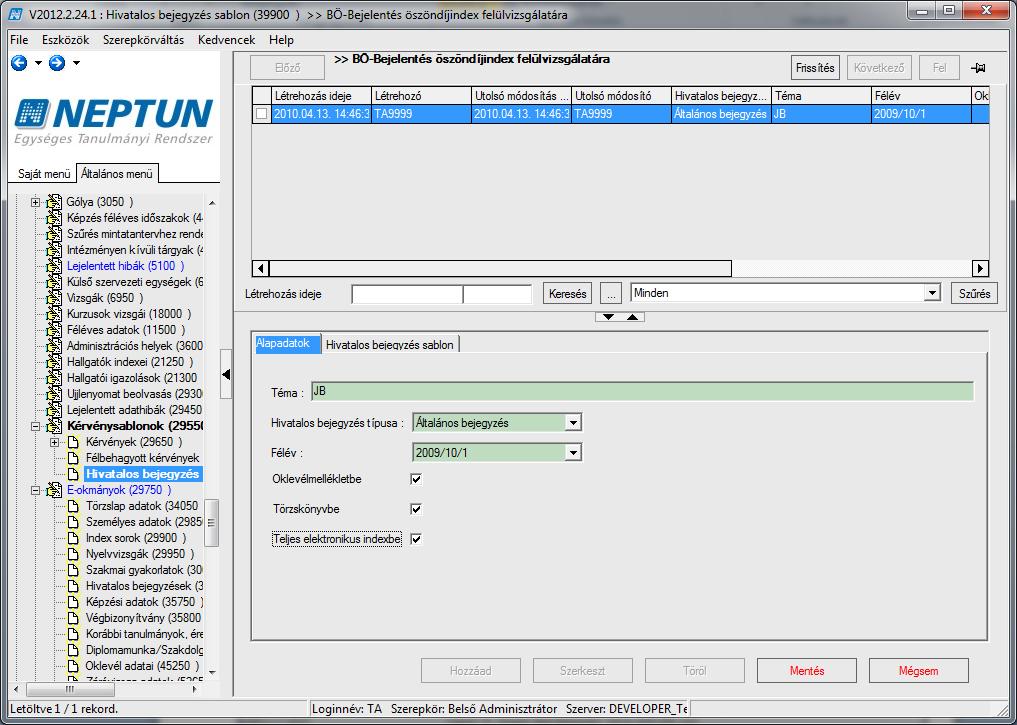
Task: Open the Eszközök menu
Action: click(66, 40)
